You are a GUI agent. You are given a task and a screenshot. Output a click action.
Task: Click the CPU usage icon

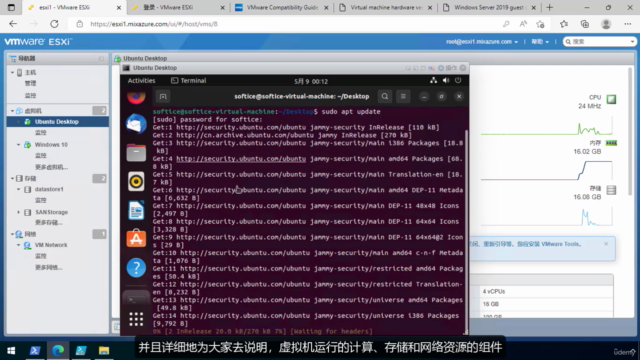[x=611, y=99]
